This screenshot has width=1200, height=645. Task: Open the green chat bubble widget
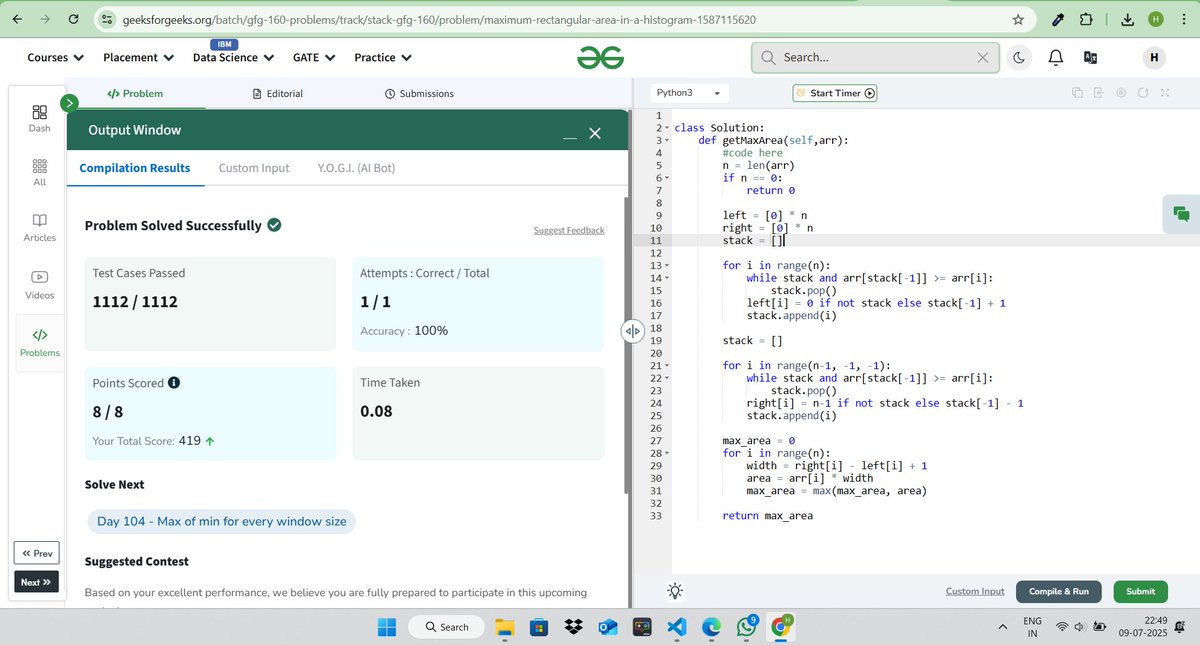point(1181,213)
